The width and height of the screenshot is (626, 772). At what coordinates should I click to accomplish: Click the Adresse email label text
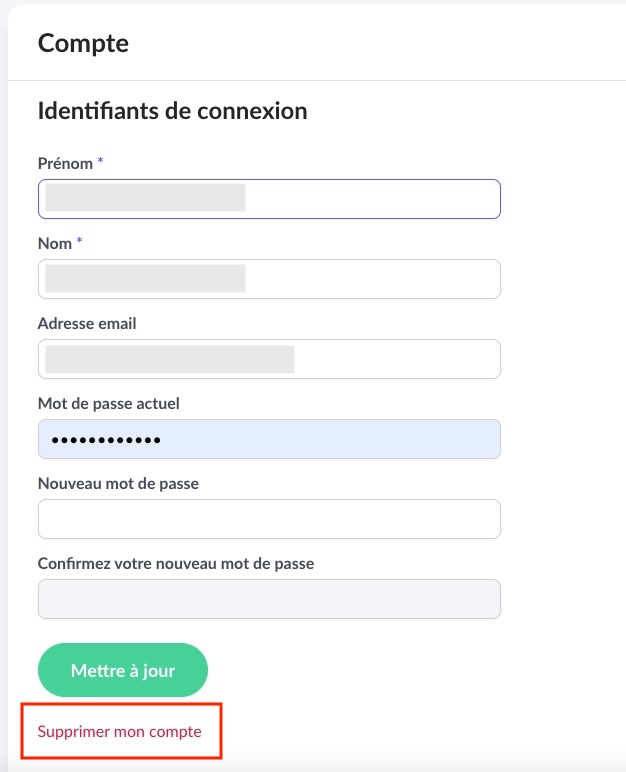click(x=87, y=323)
